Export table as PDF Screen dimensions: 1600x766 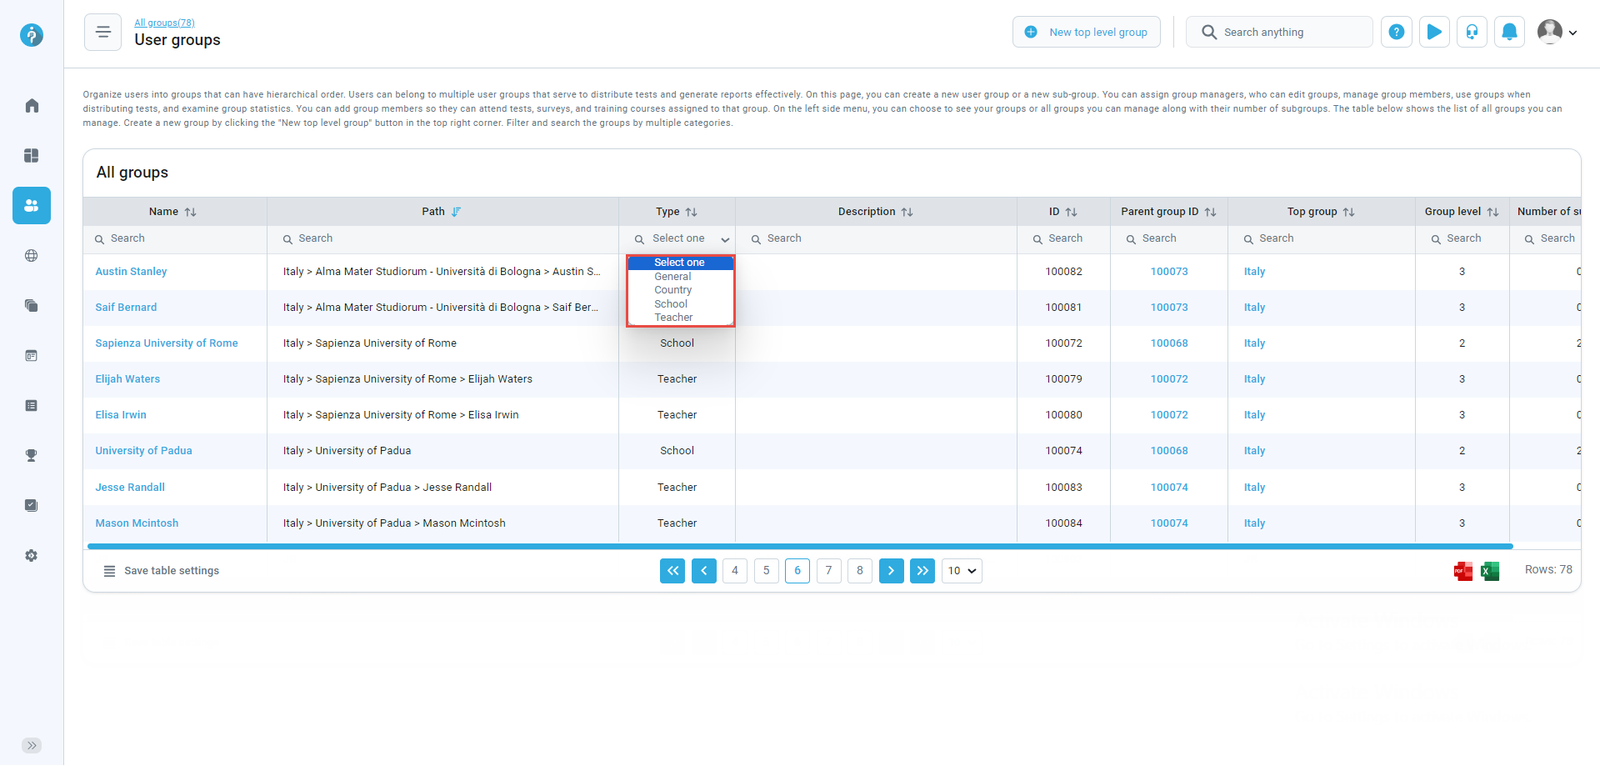(1462, 571)
